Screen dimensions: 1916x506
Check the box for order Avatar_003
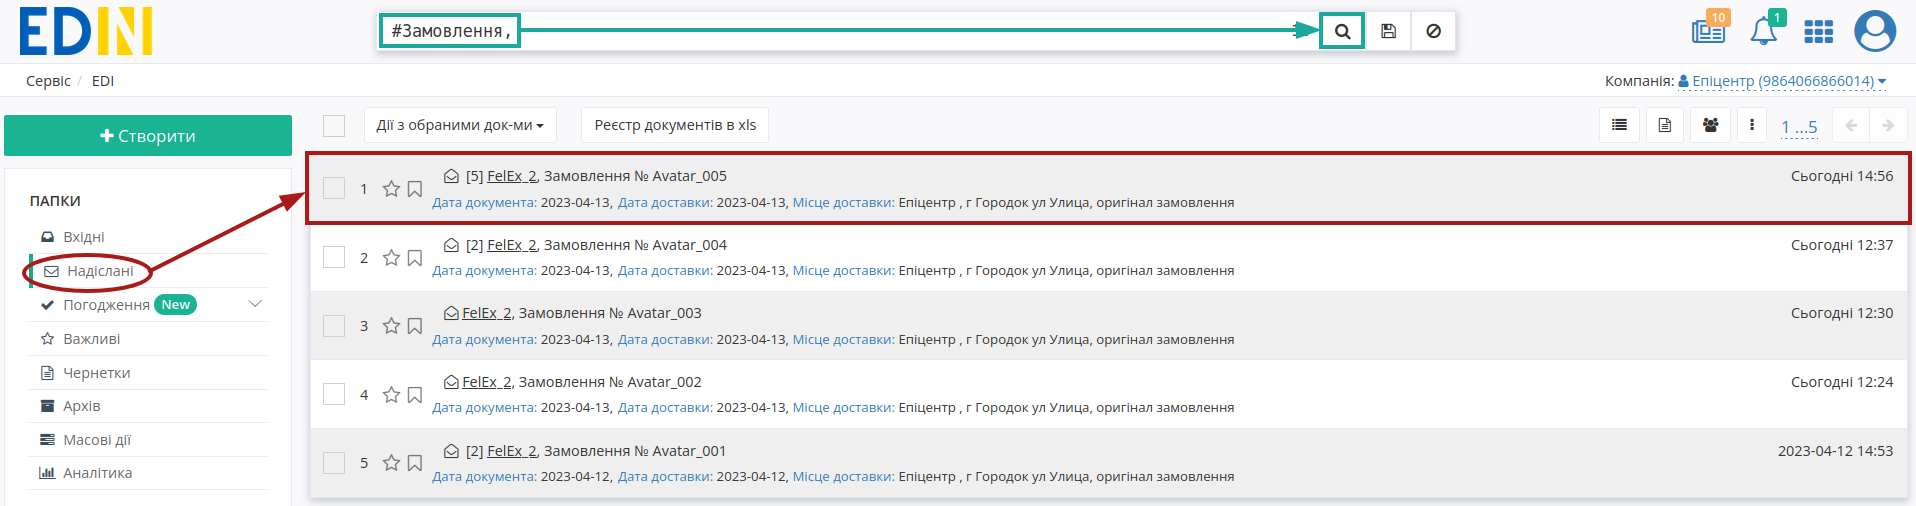(334, 325)
